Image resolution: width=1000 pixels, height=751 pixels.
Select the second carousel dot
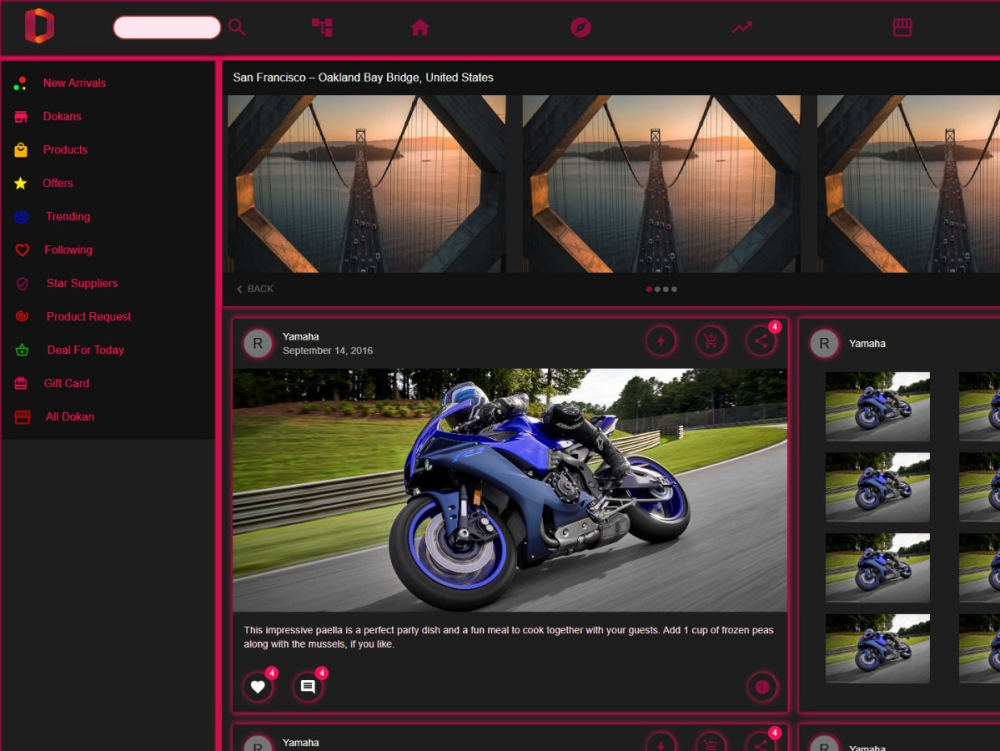coord(658,289)
